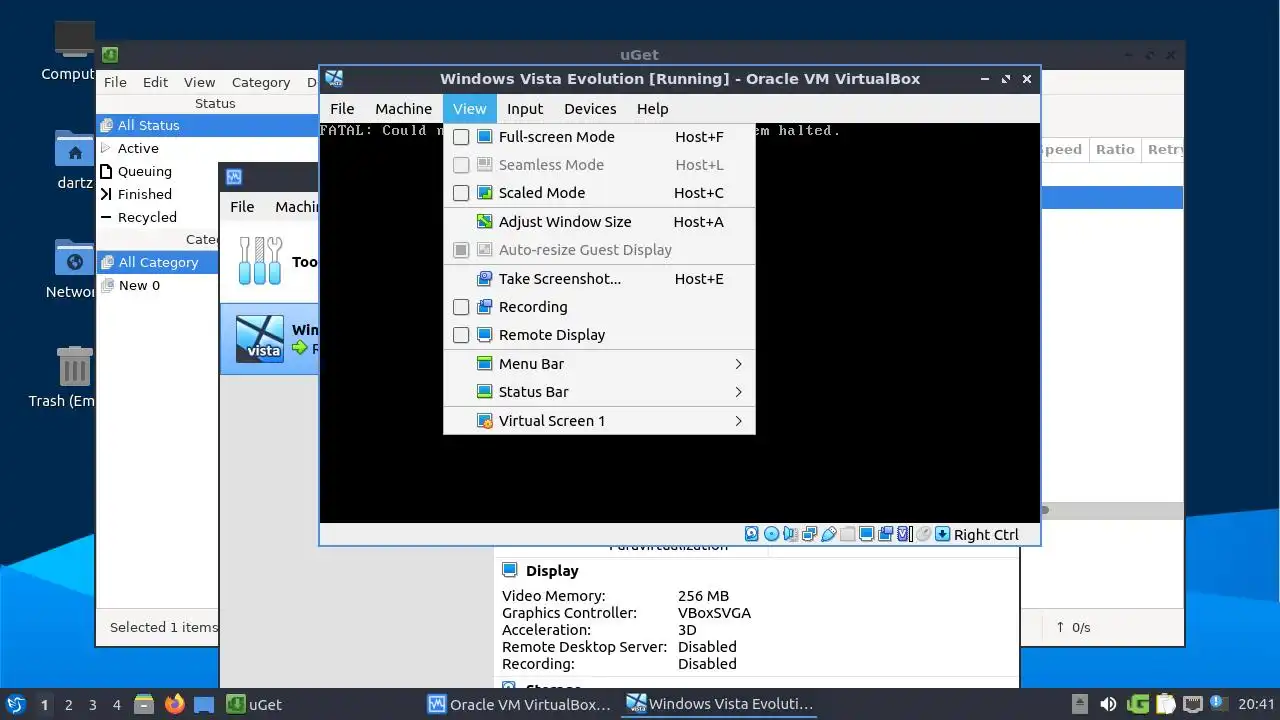
Task: Click the uGet tray icon in the system tray
Action: coord(1138,704)
